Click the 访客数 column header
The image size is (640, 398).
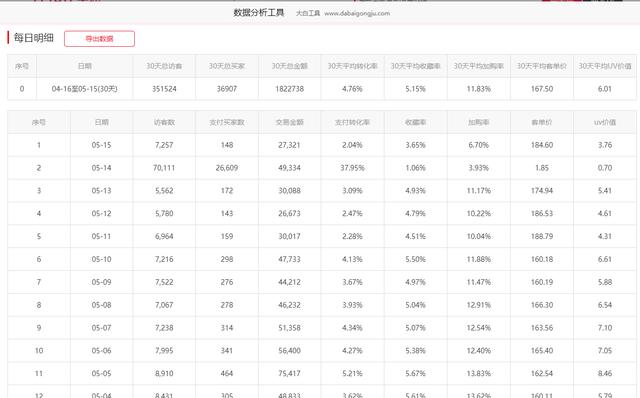pyautogui.click(x=164, y=122)
